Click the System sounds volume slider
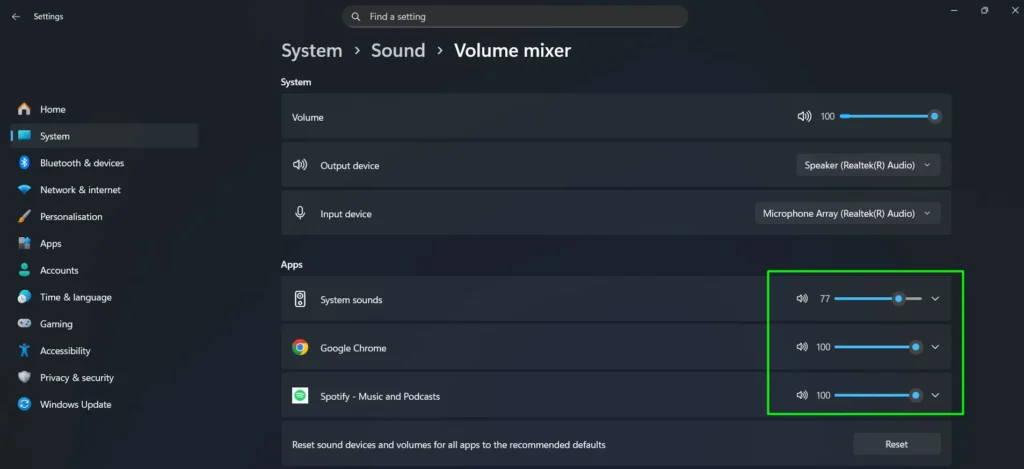 [x=878, y=299]
